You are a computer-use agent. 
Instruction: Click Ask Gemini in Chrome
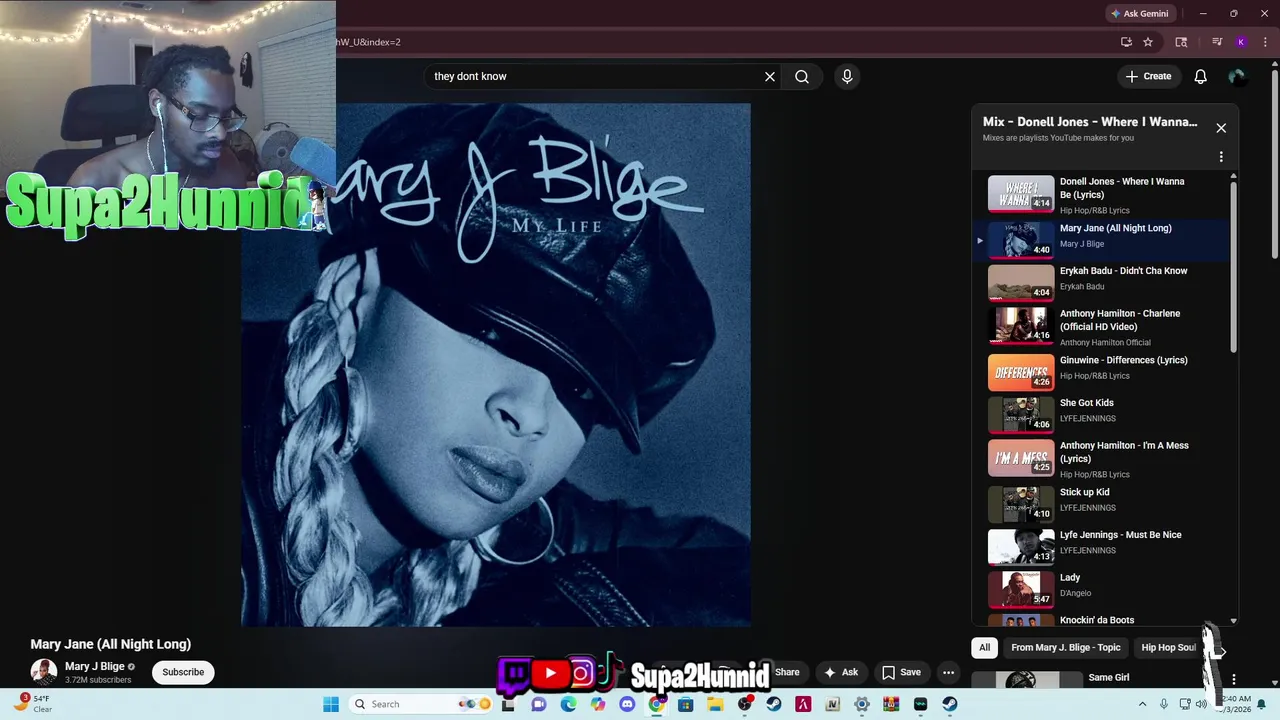pyautogui.click(x=1139, y=14)
